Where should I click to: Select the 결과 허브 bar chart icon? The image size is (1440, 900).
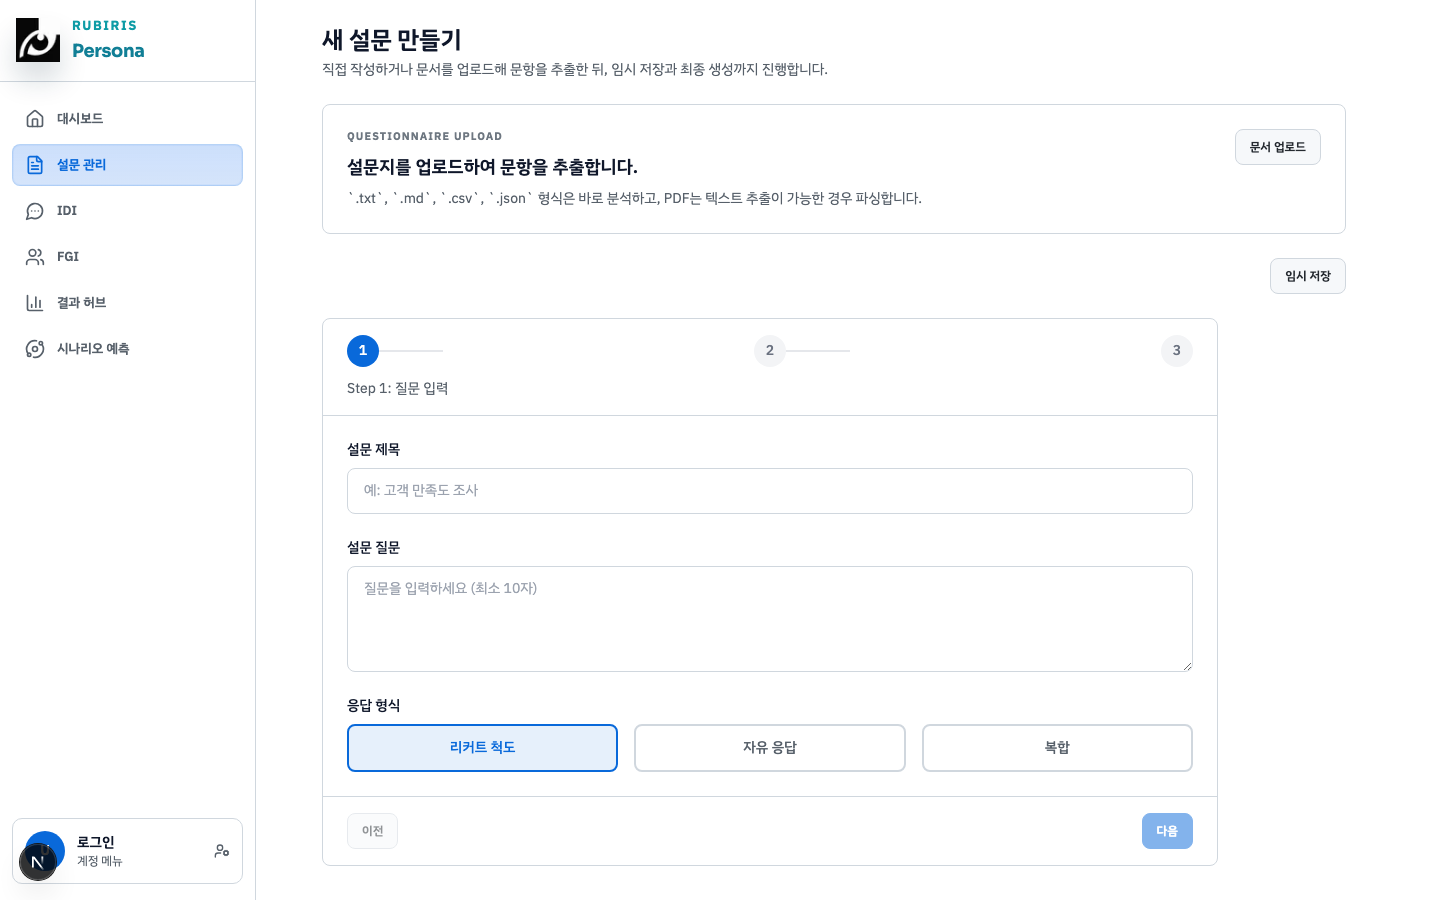34,302
